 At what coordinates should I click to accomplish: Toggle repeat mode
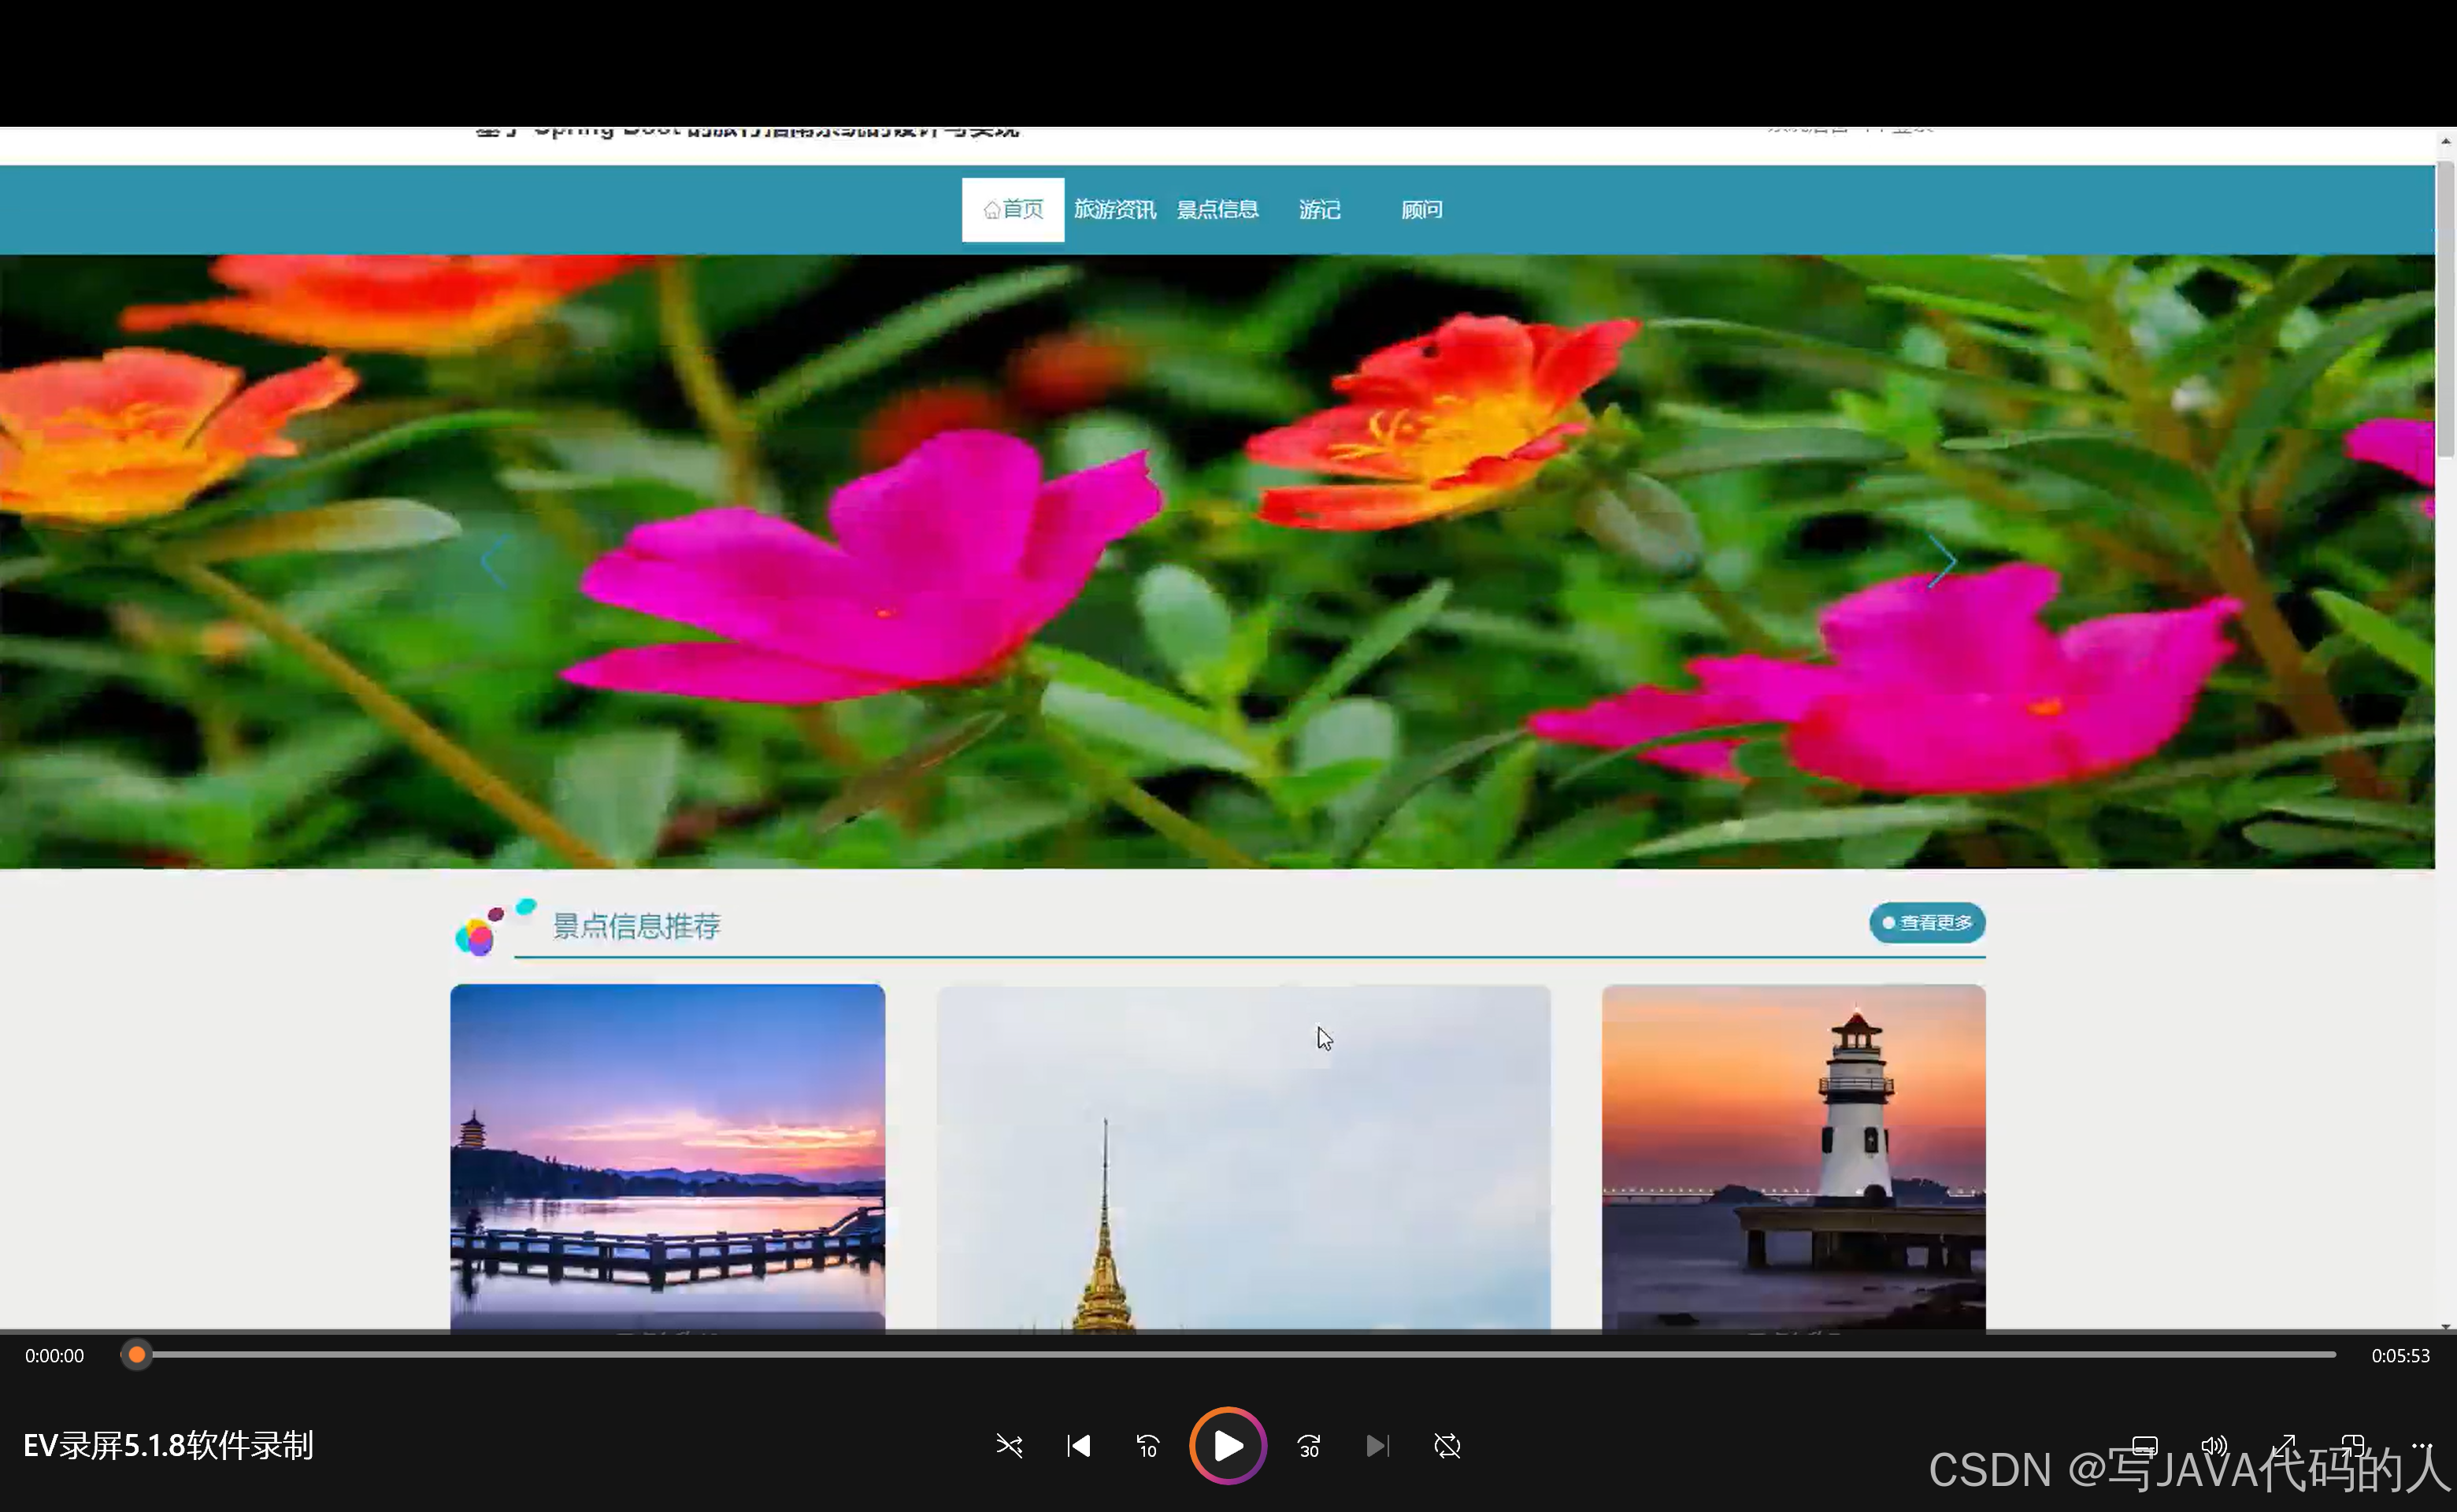pos(1447,1446)
